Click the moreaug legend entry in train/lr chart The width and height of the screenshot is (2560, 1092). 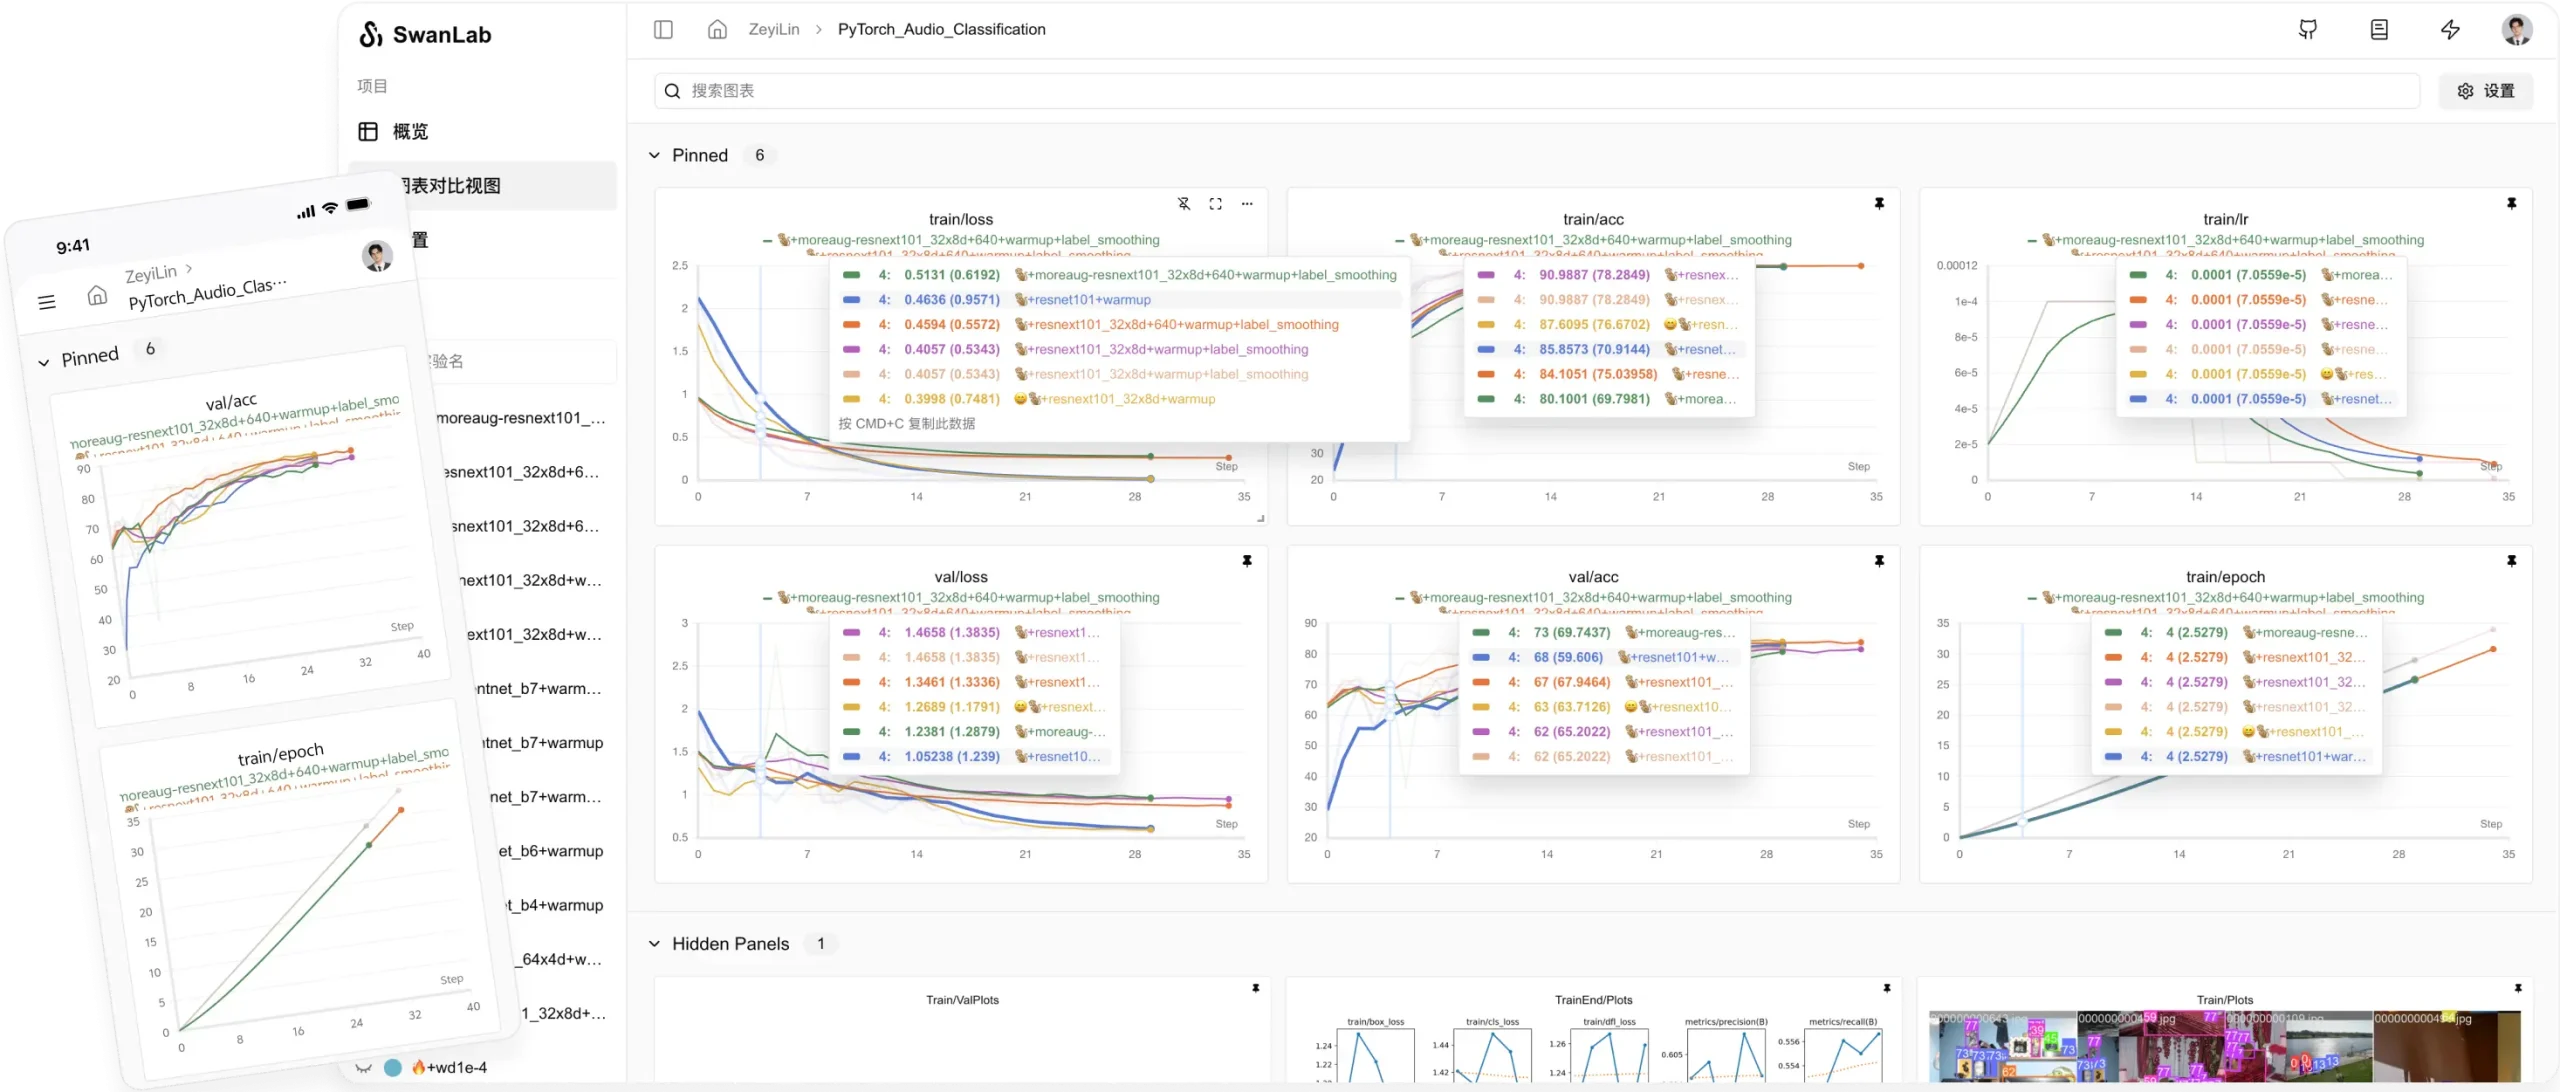[x=2225, y=240]
